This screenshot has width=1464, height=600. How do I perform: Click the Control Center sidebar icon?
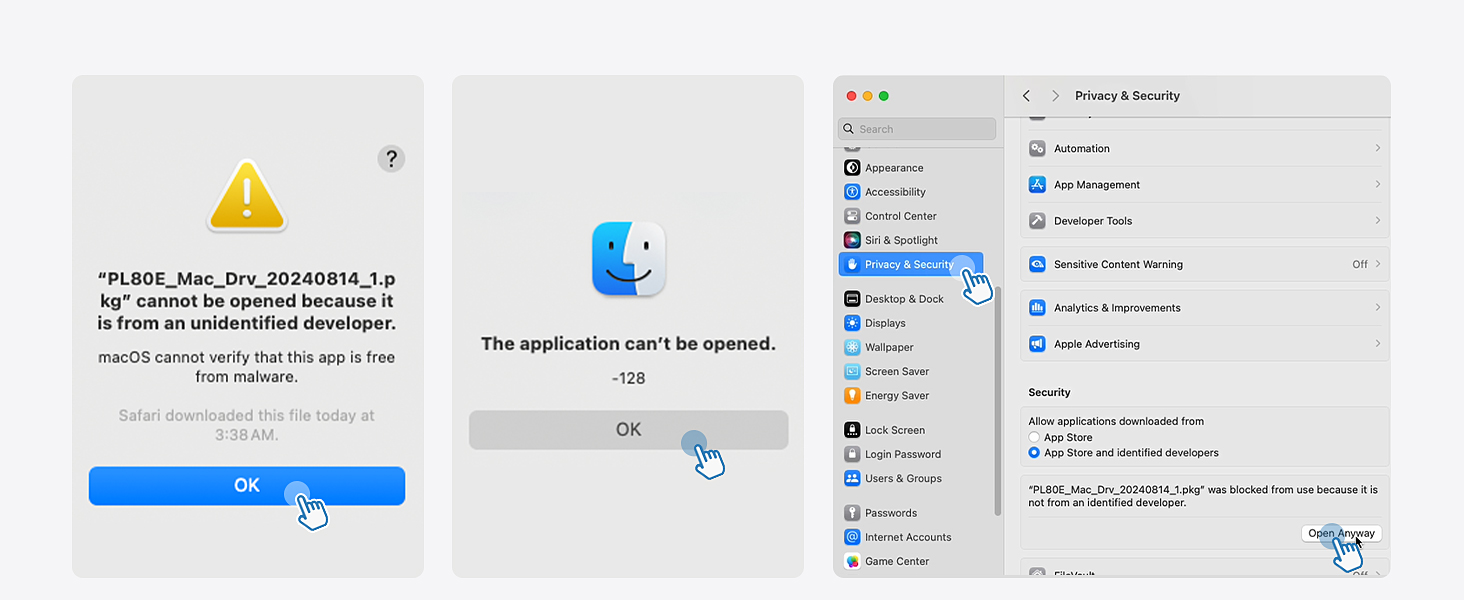pos(852,216)
